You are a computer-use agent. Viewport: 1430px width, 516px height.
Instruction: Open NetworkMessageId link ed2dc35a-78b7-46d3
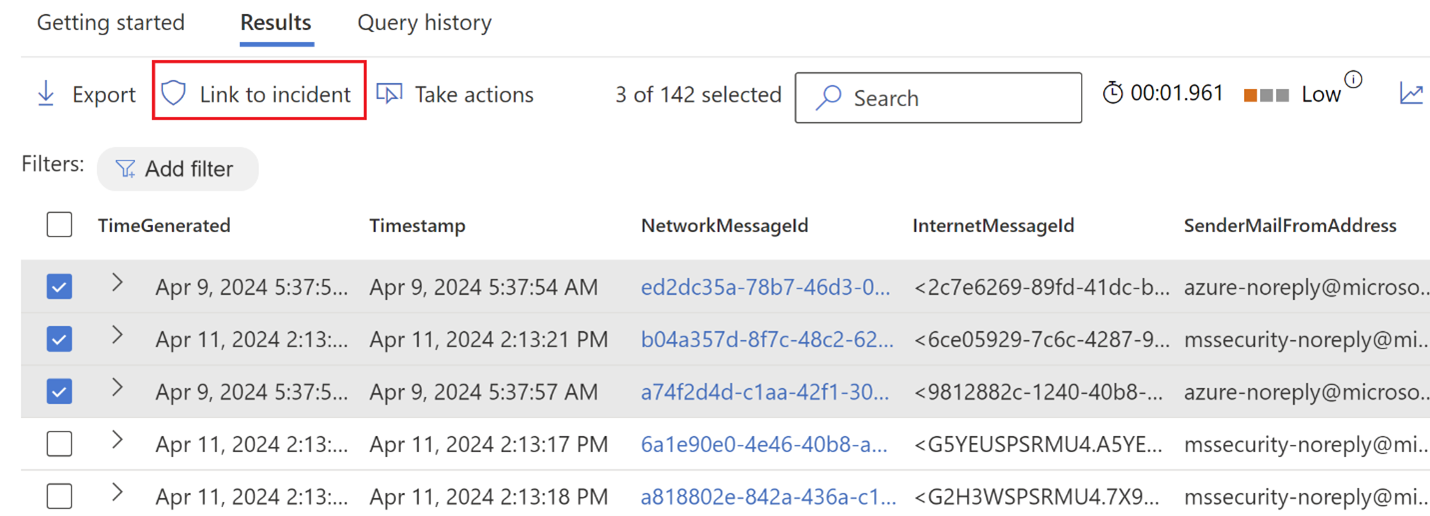coord(765,287)
